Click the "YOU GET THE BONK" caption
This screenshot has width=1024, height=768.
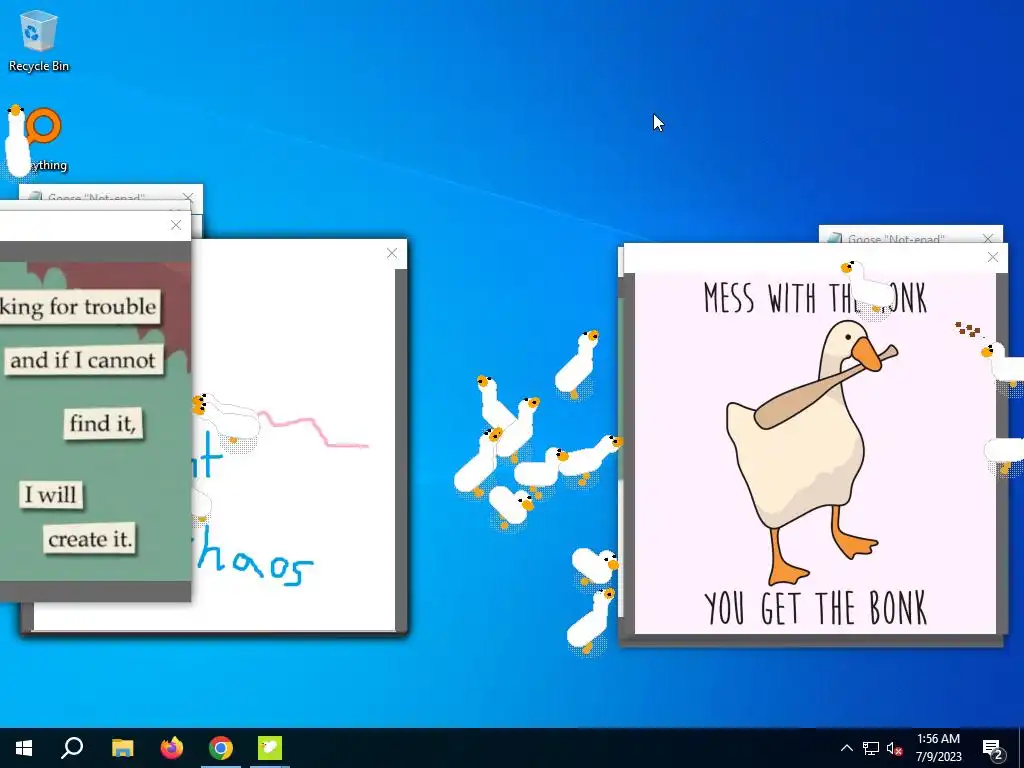[x=816, y=608]
